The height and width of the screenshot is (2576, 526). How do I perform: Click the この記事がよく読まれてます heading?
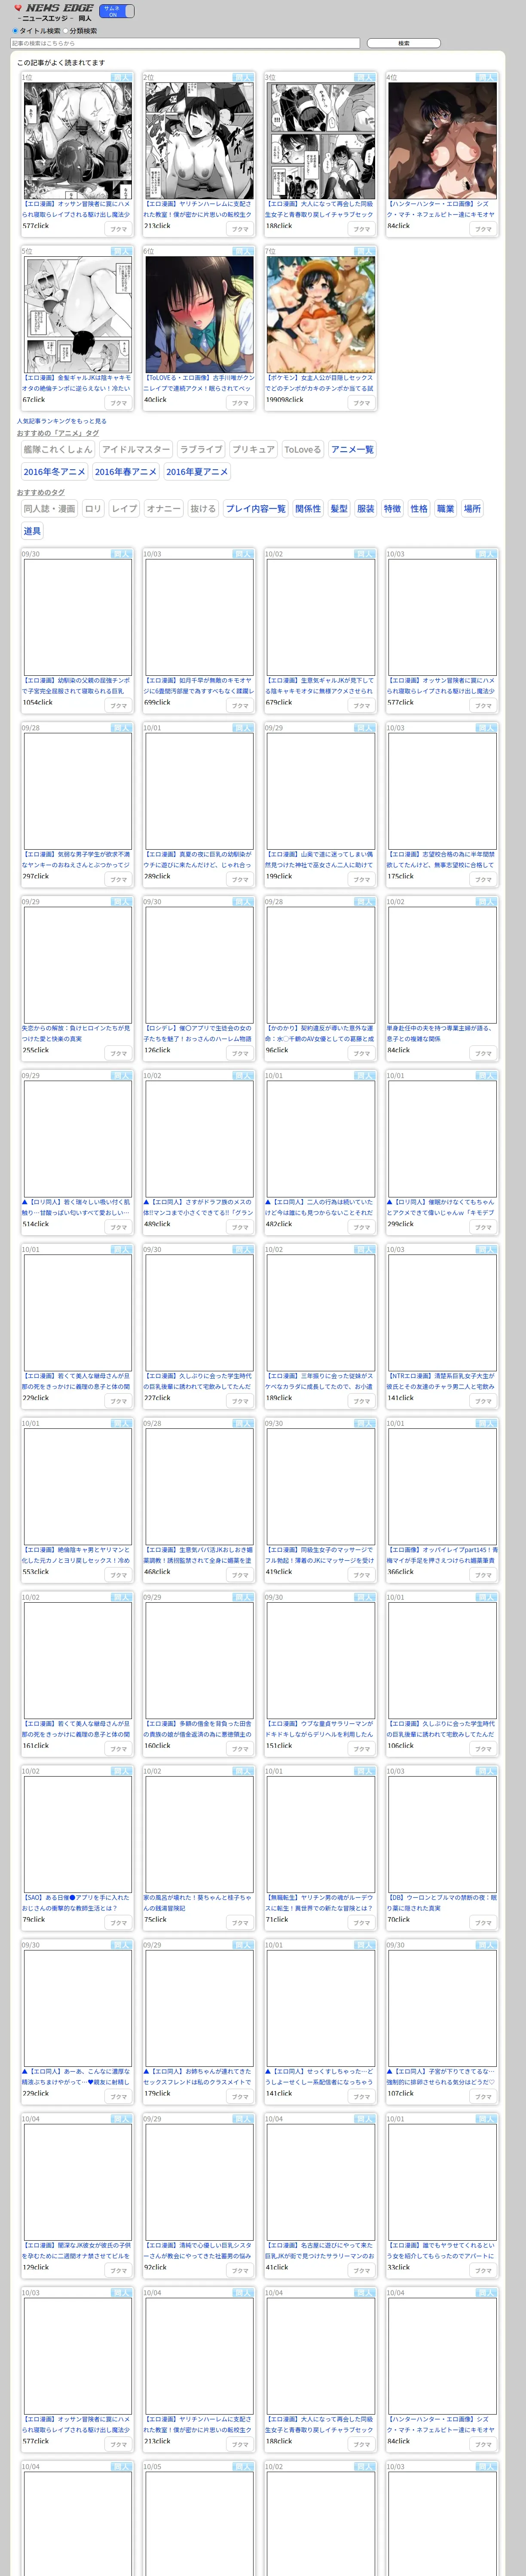coord(60,63)
